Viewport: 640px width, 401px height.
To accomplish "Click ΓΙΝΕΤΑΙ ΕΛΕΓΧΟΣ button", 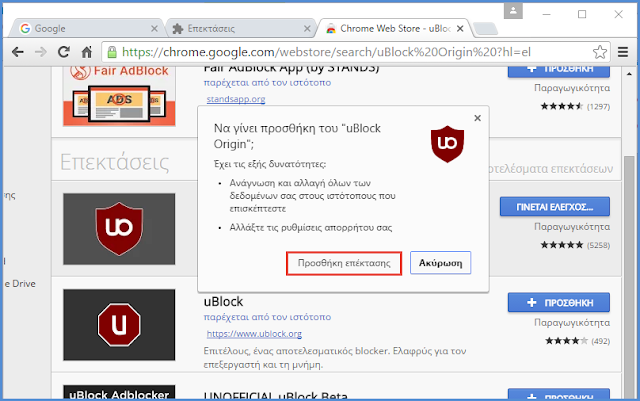I will 555,207.
